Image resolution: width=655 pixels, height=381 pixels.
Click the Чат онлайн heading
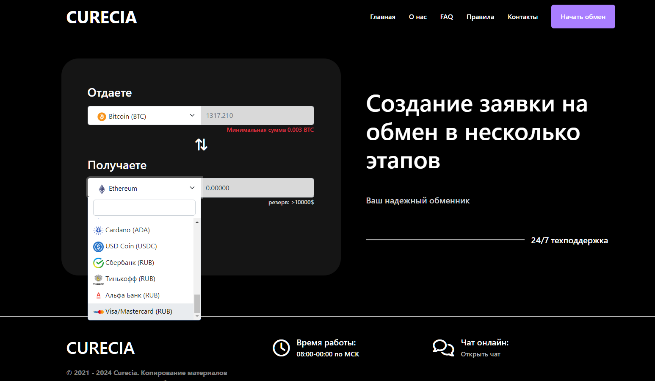(485, 343)
